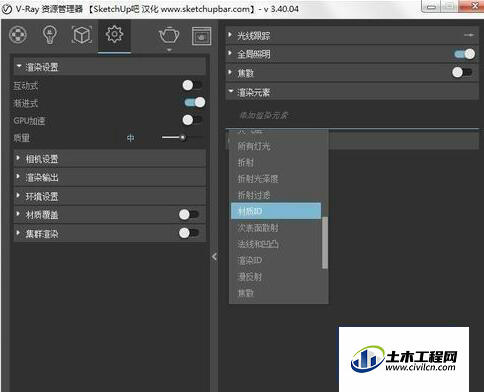Viewport: 484px width, 392px height.
Task: Click the V-Ray logo in title bar
Action: click(x=6, y=9)
